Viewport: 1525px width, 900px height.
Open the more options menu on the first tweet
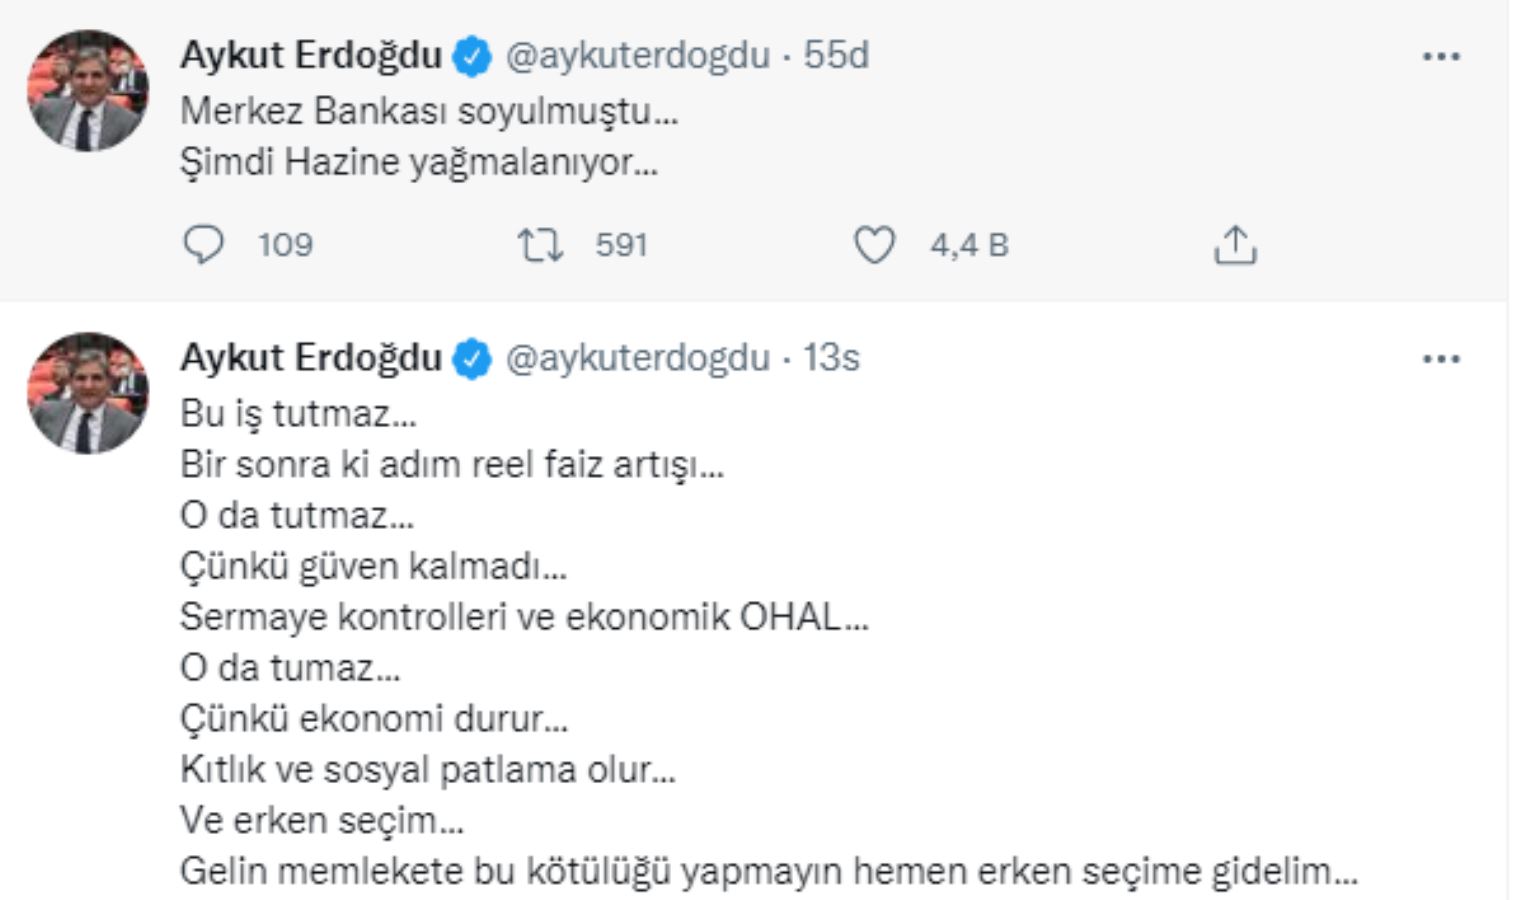coord(1440,57)
